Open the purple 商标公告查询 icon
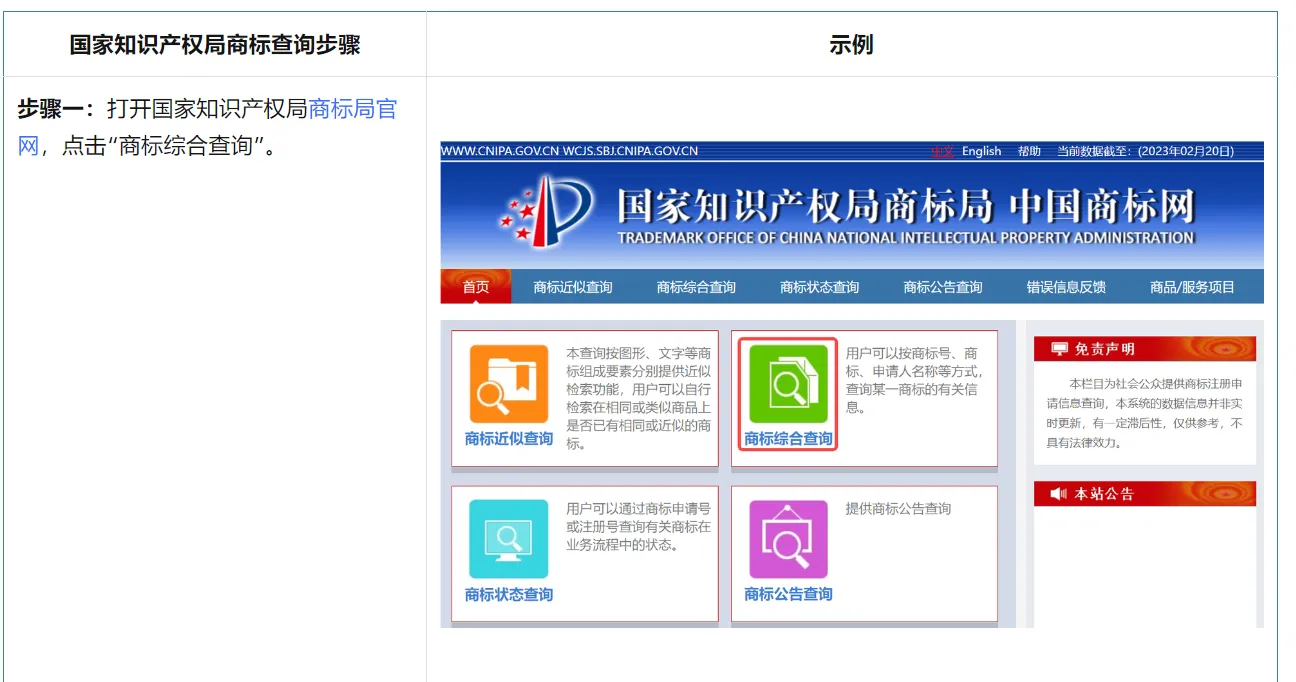Viewport: 1296px width, 682px height. point(789,539)
